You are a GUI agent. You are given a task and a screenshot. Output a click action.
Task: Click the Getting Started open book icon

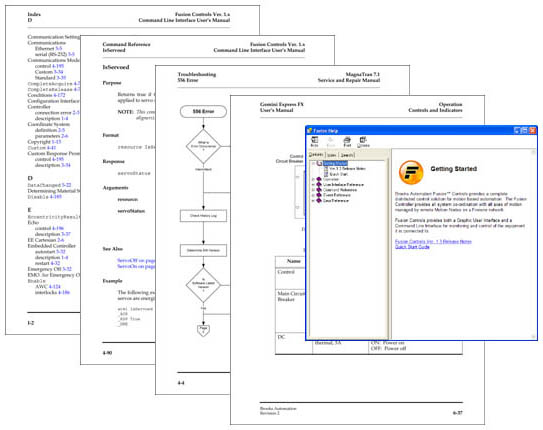pos(320,163)
